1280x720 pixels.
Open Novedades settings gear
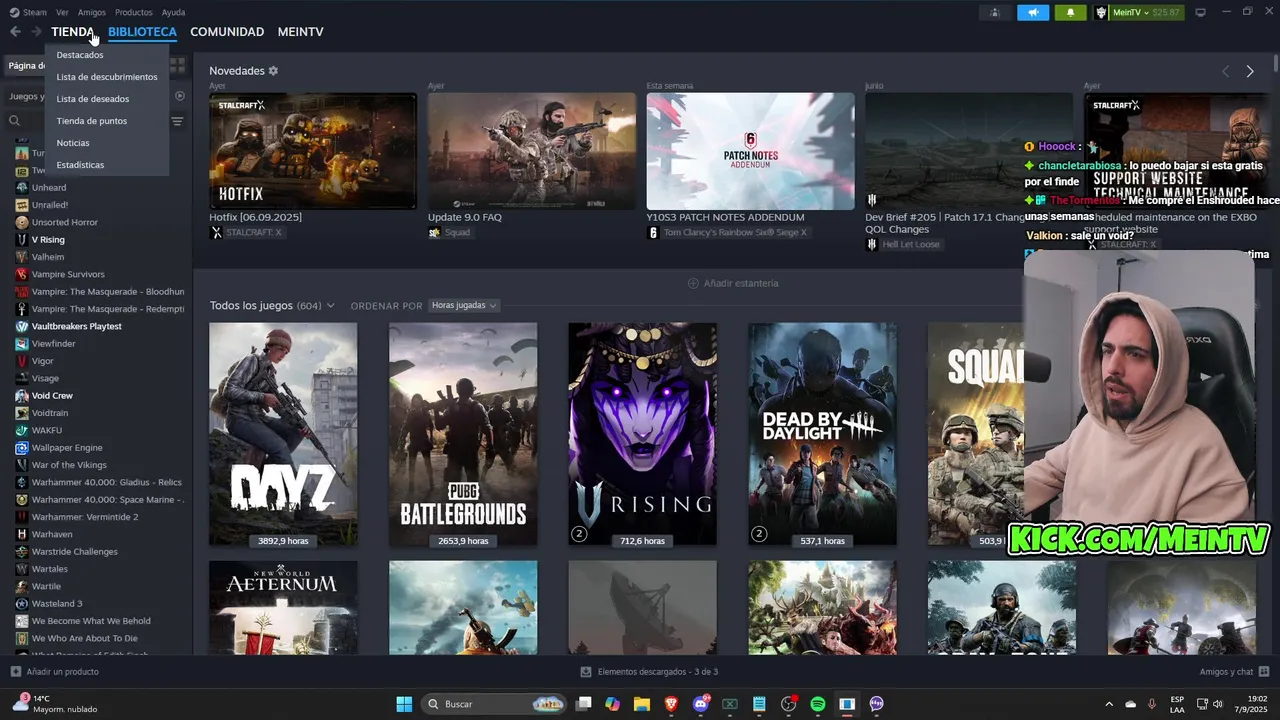tap(273, 71)
